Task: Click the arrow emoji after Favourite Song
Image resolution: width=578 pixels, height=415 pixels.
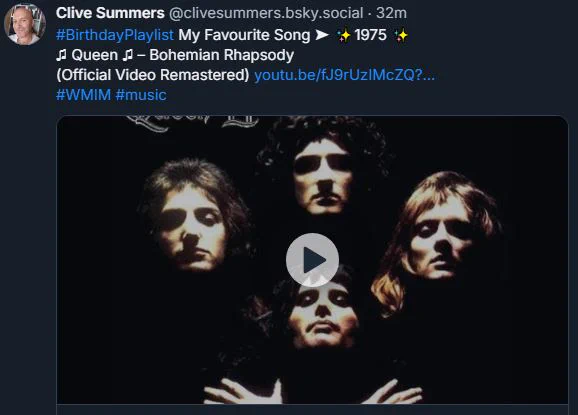Action: [322, 35]
